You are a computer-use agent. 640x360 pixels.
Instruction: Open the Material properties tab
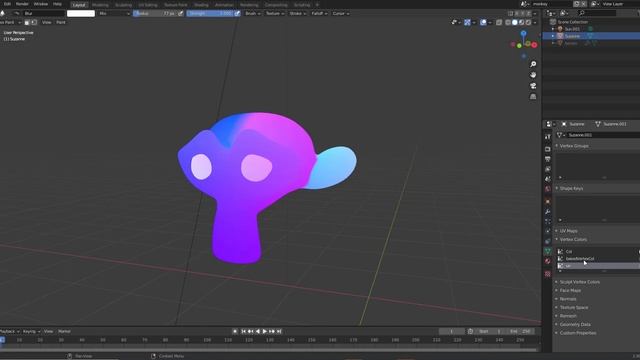548,262
